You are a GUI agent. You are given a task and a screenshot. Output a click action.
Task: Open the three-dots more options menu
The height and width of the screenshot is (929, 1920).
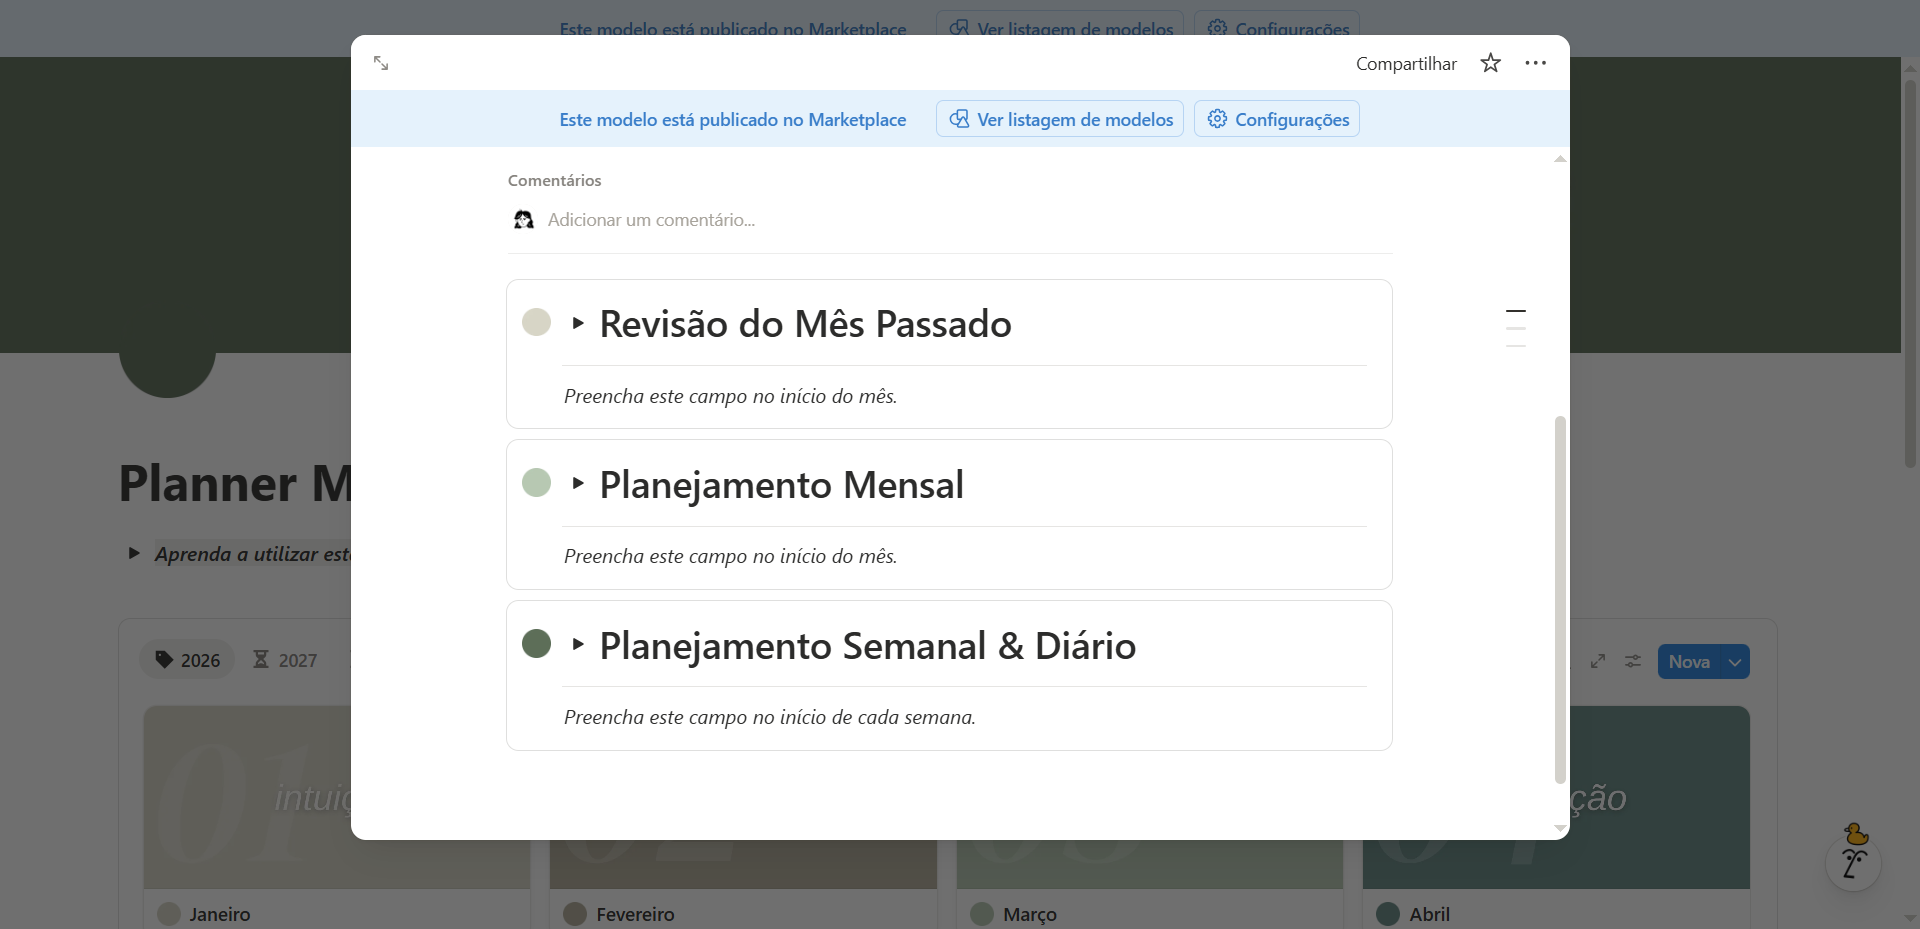tap(1536, 63)
